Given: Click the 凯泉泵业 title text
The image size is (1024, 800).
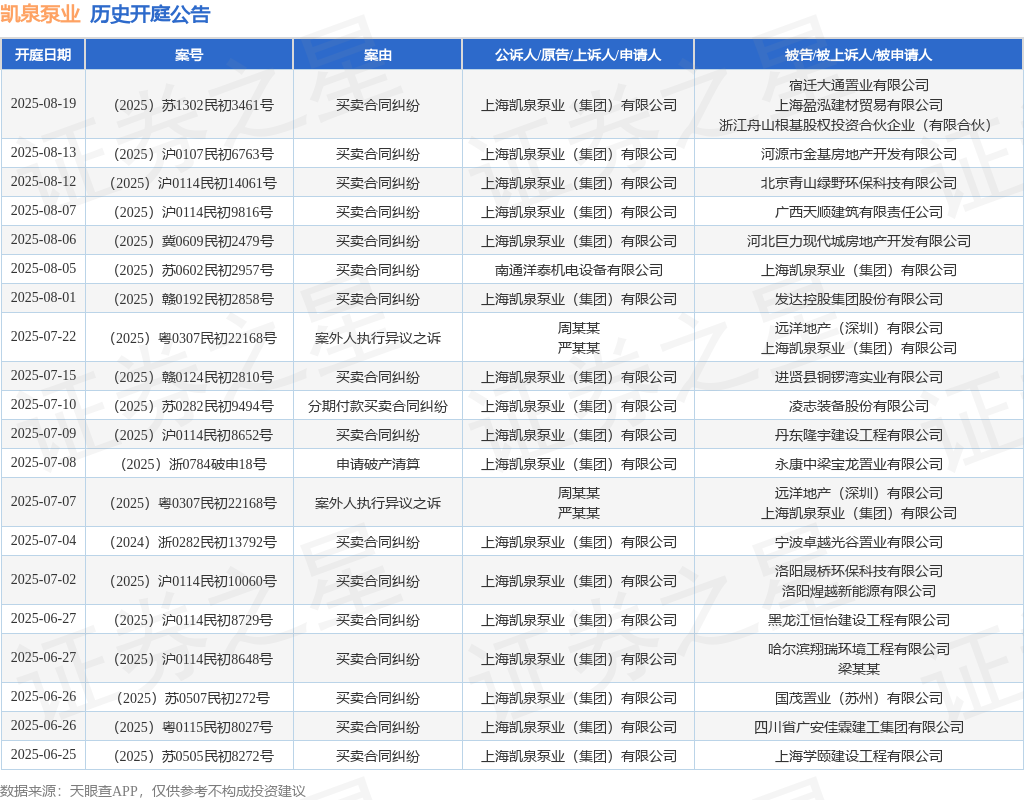Looking at the screenshot, I should [x=40, y=14].
